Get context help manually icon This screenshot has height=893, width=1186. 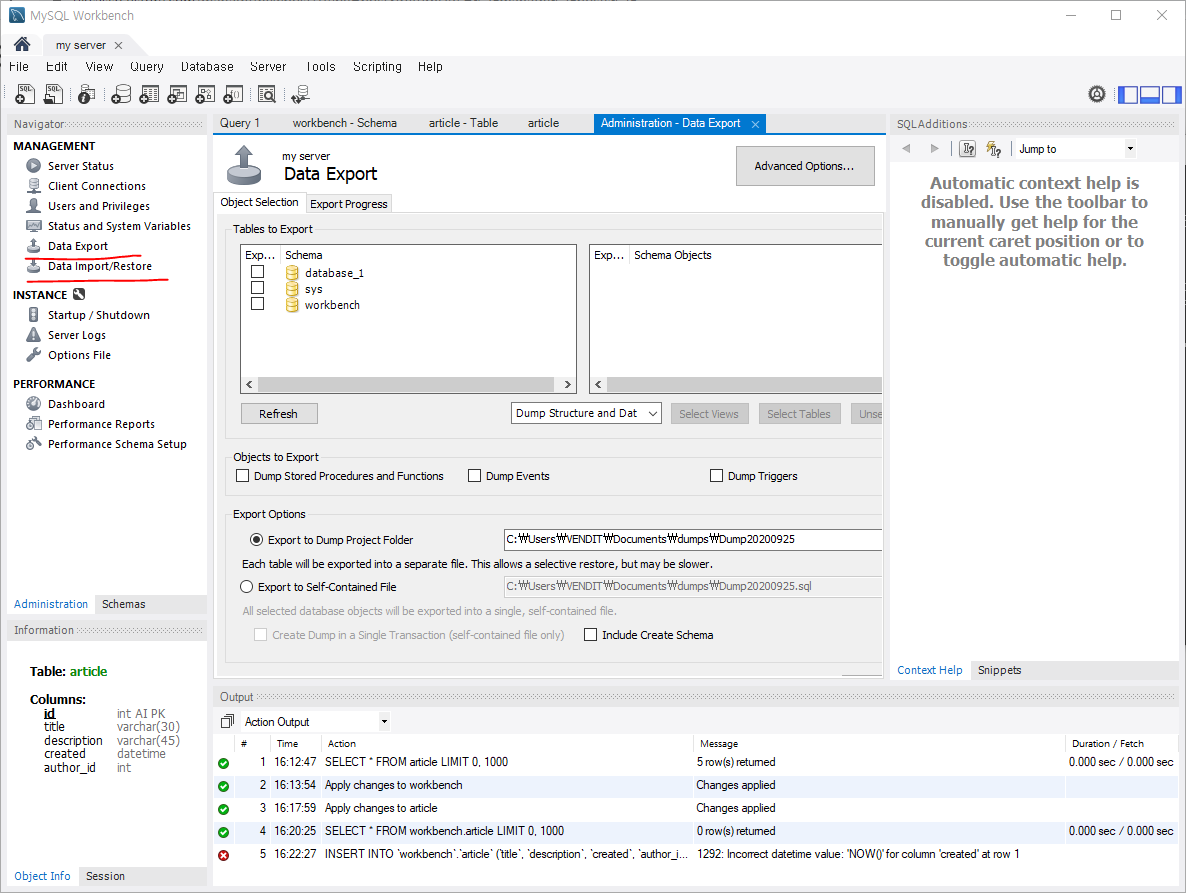[967, 149]
